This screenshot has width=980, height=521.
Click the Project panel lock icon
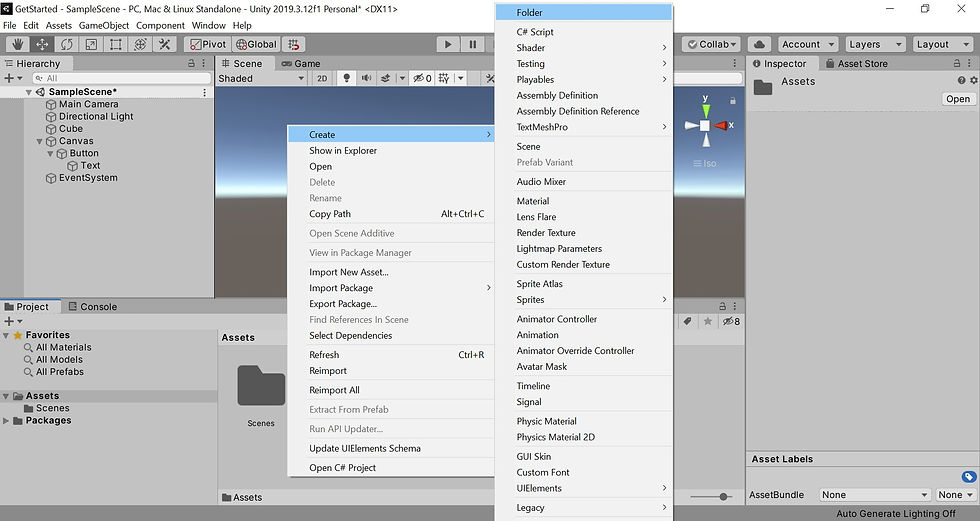(722, 306)
